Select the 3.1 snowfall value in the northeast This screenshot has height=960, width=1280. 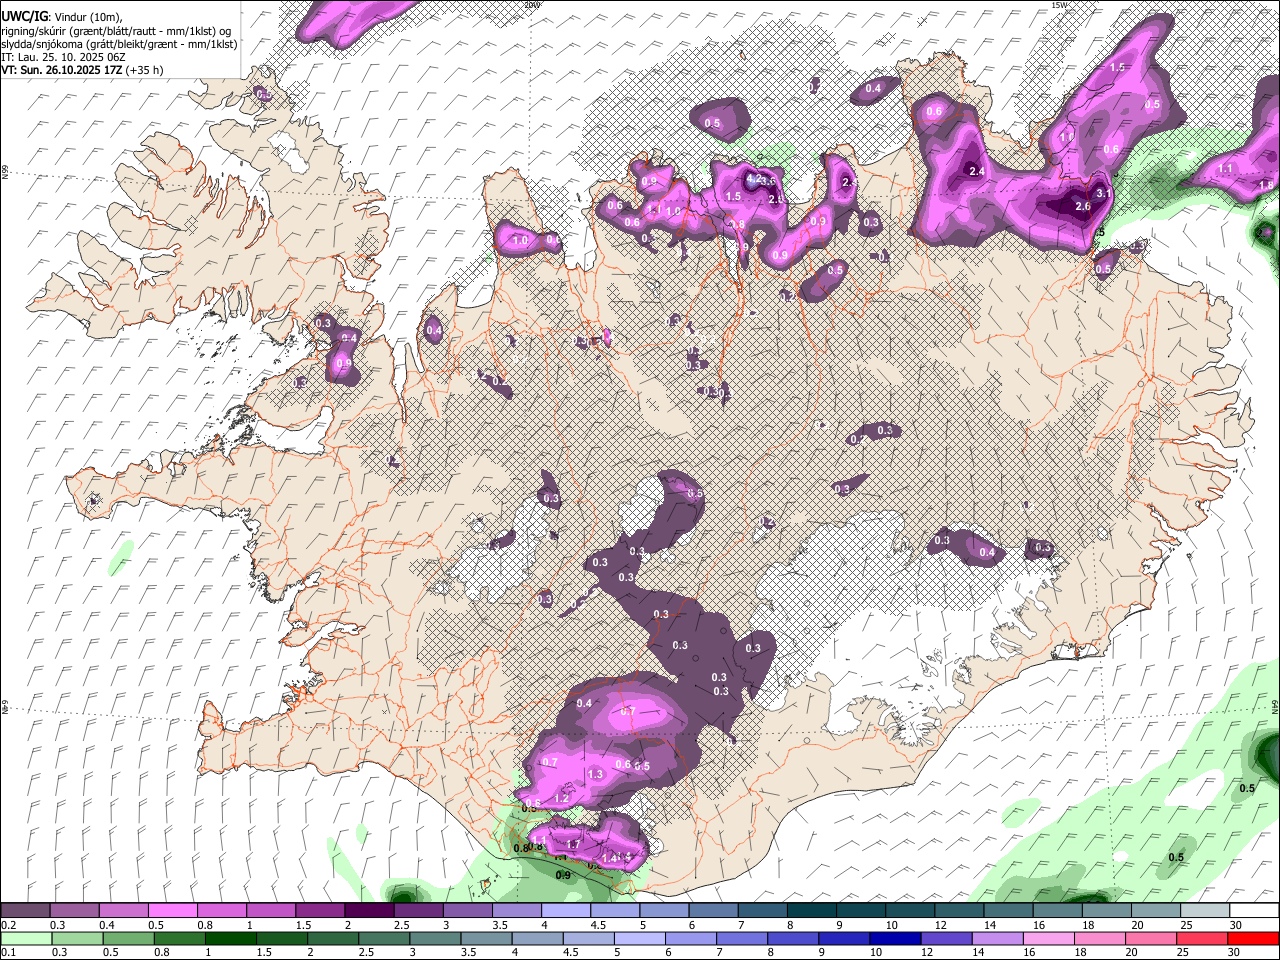[1104, 193]
